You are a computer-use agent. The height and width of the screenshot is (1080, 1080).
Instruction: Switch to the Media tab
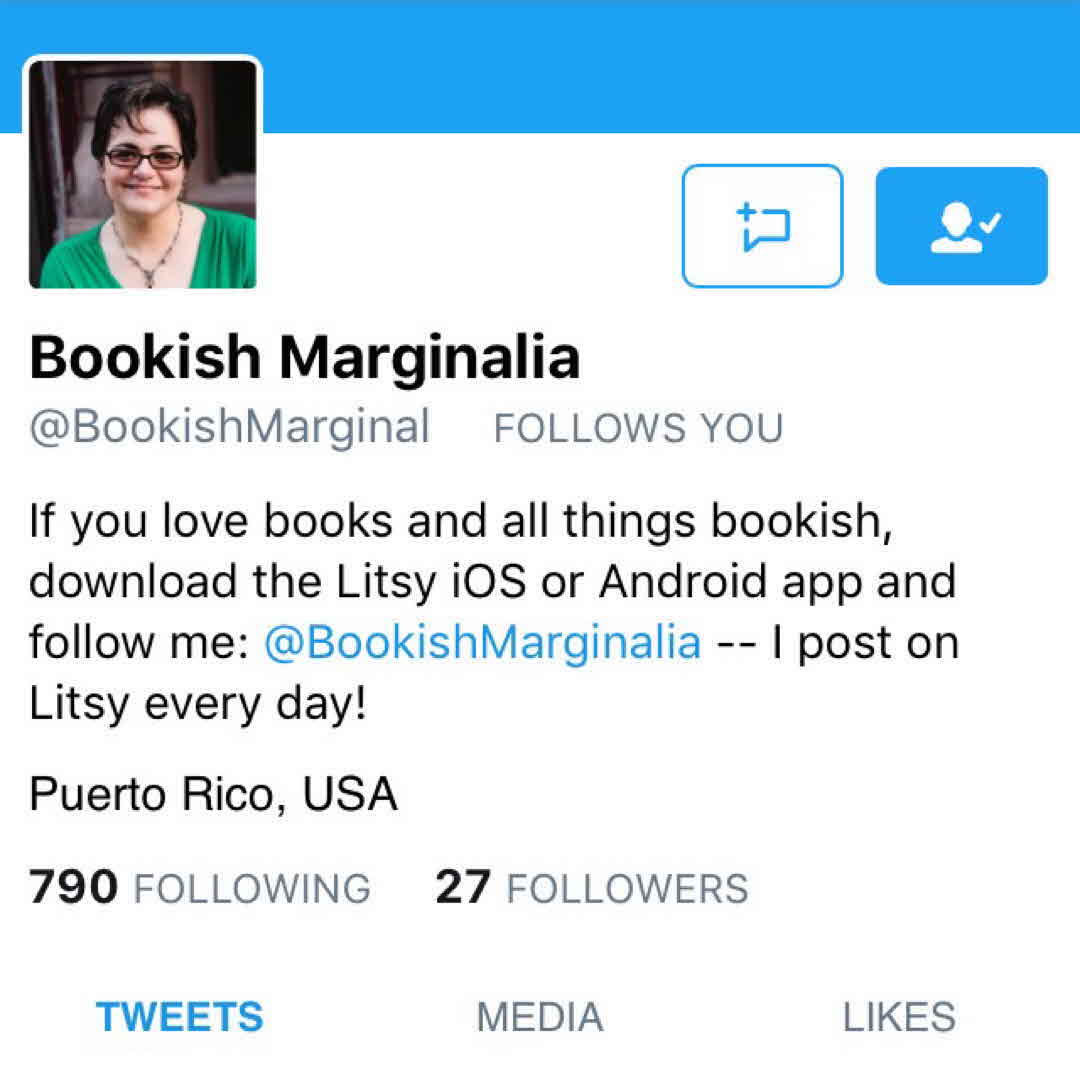pyautogui.click(x=540, y=1017)
